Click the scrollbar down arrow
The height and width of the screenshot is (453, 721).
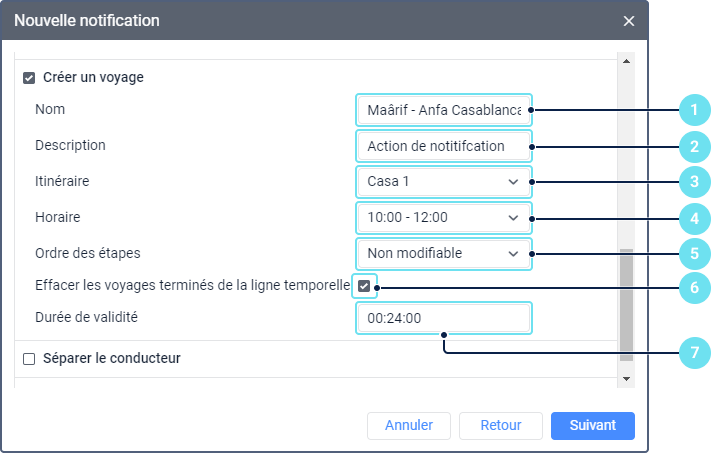point(626,379)
